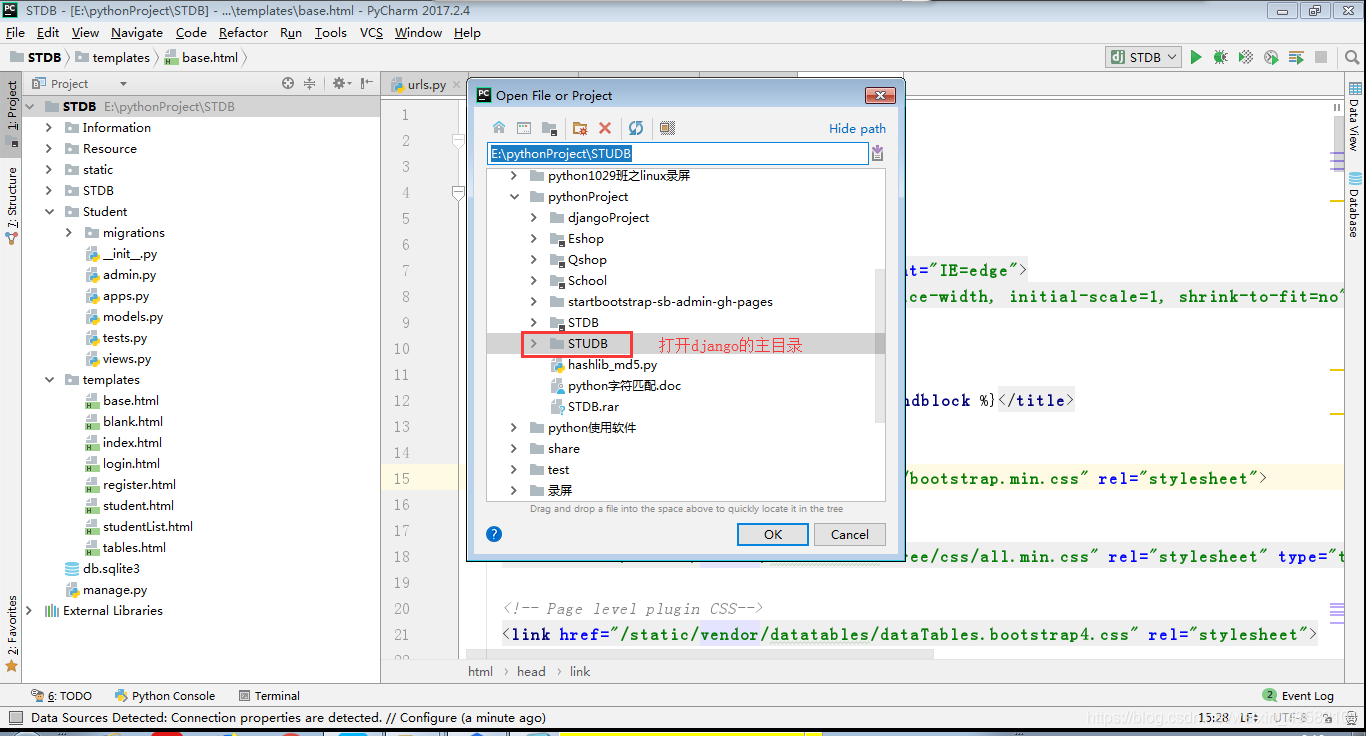Refresh the file tree in dialog

(x=636, y=128)
